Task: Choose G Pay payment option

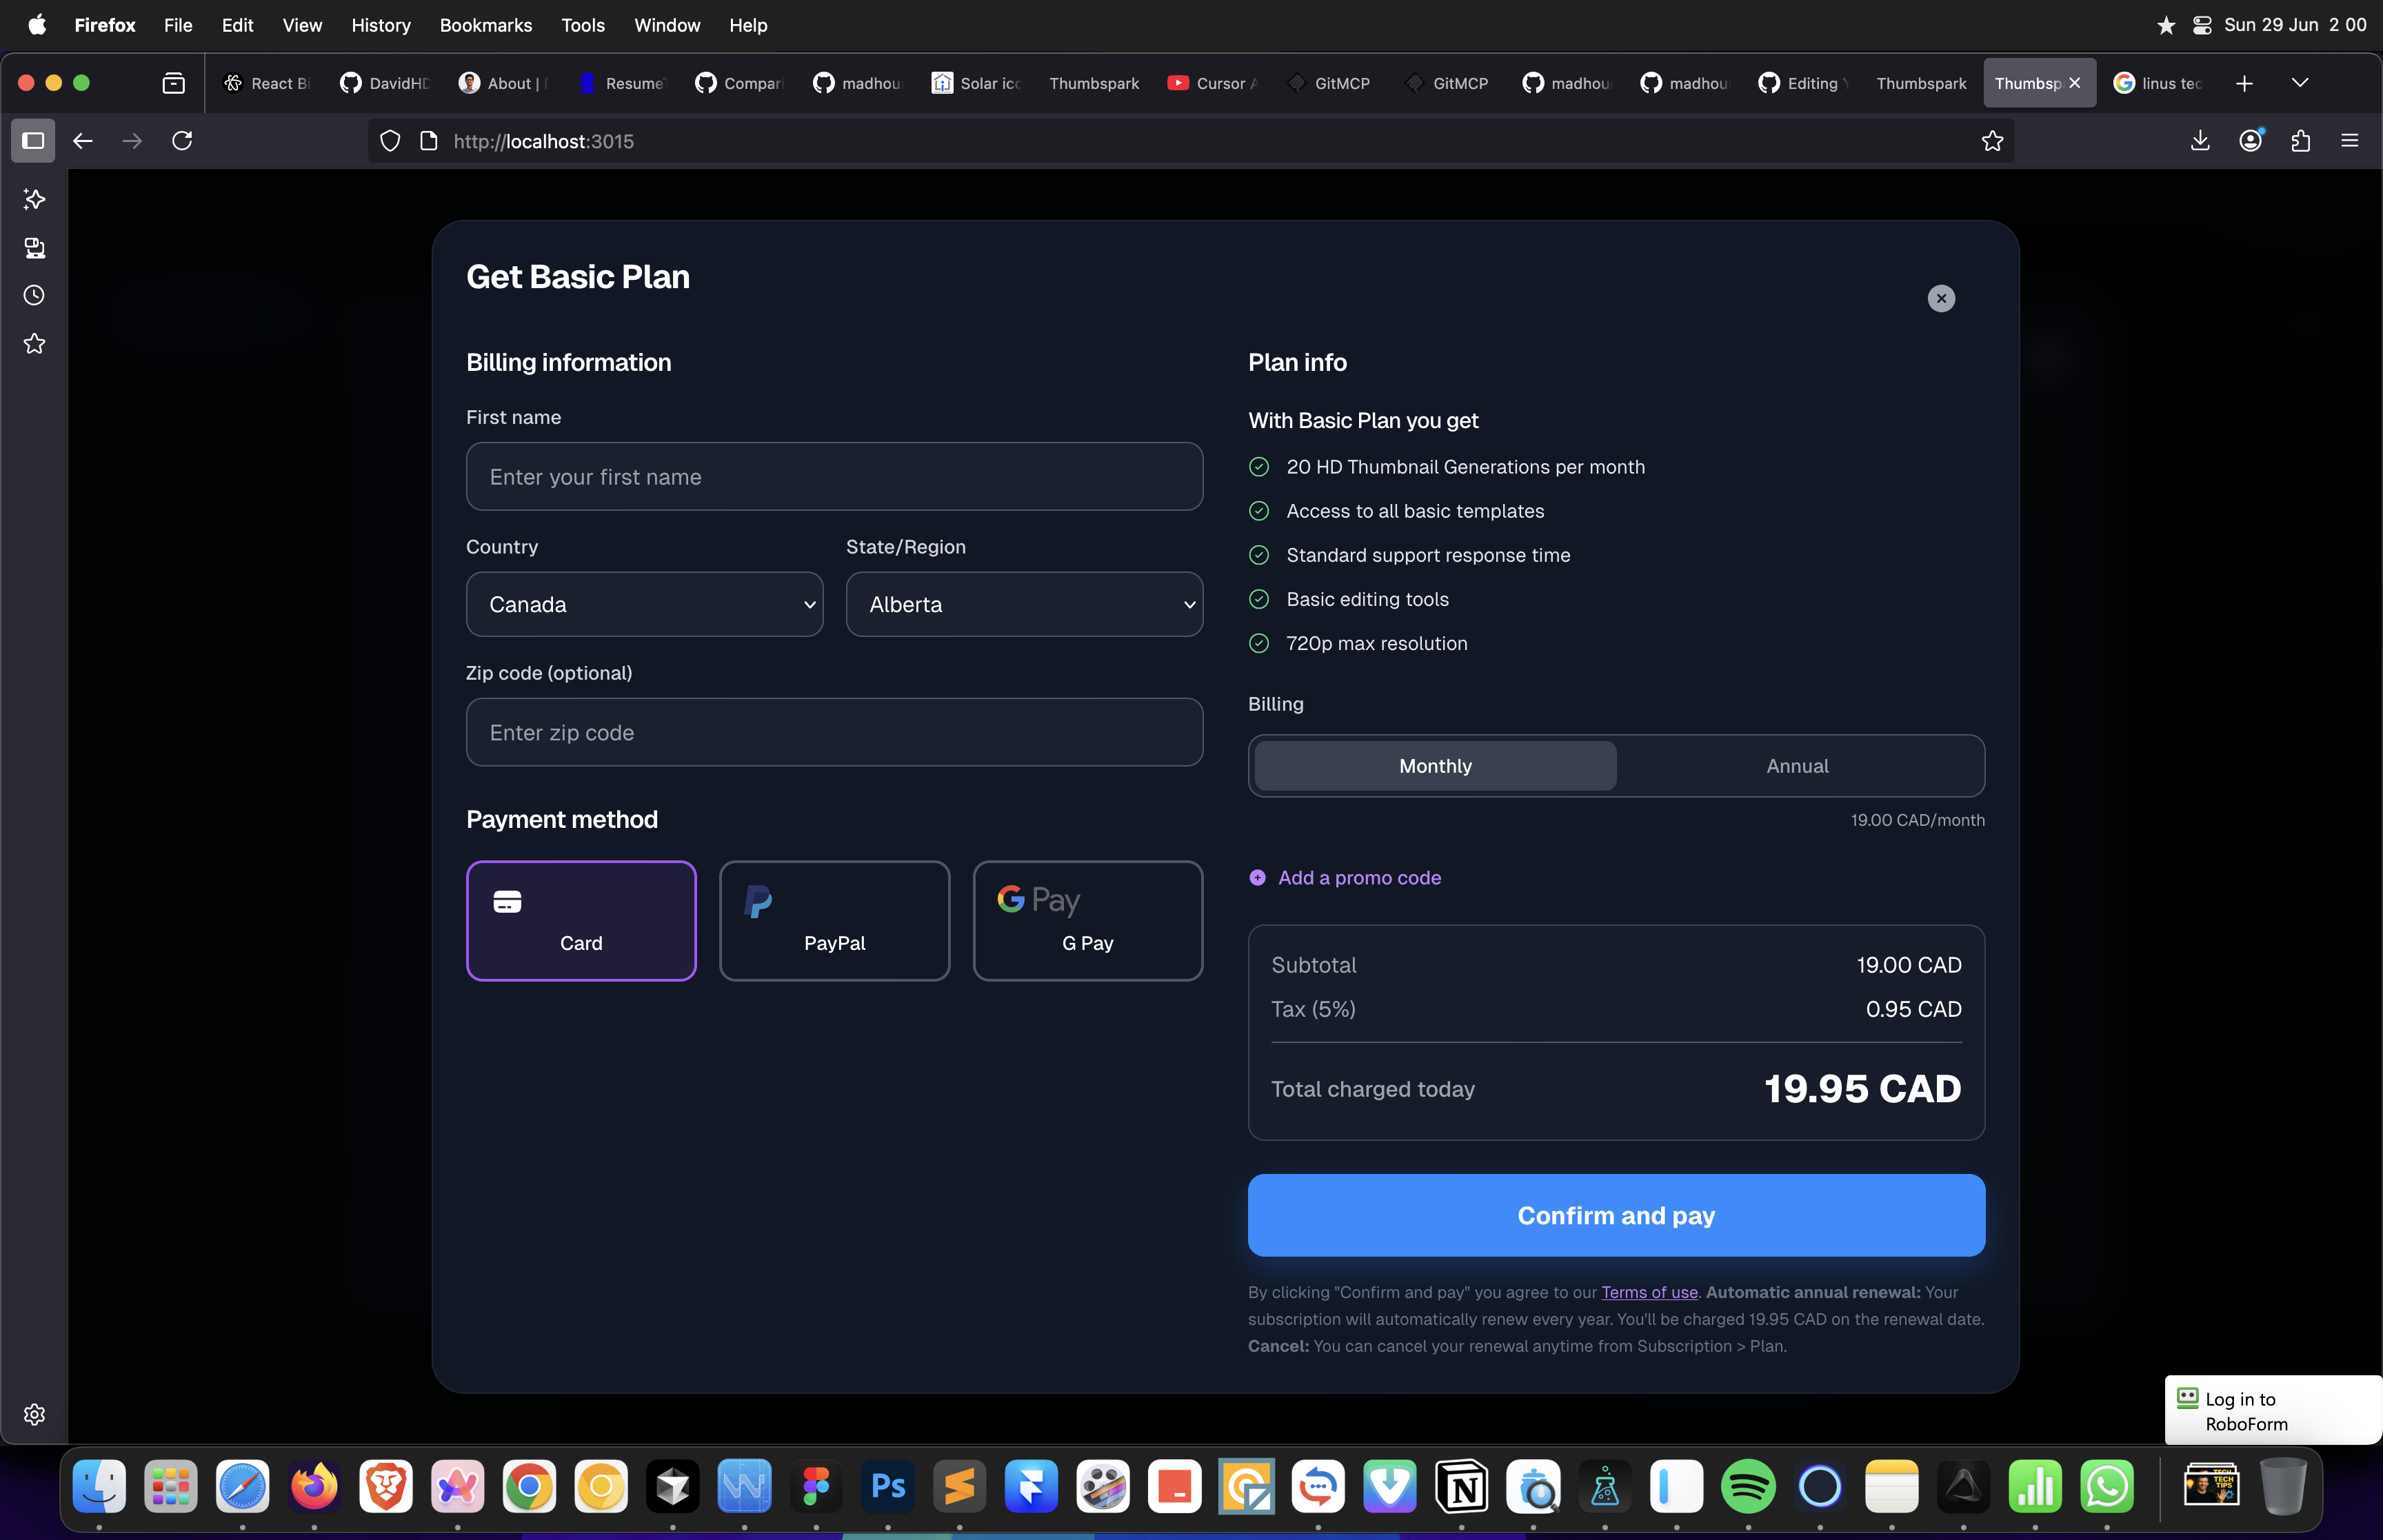Action: point(1087,920)
